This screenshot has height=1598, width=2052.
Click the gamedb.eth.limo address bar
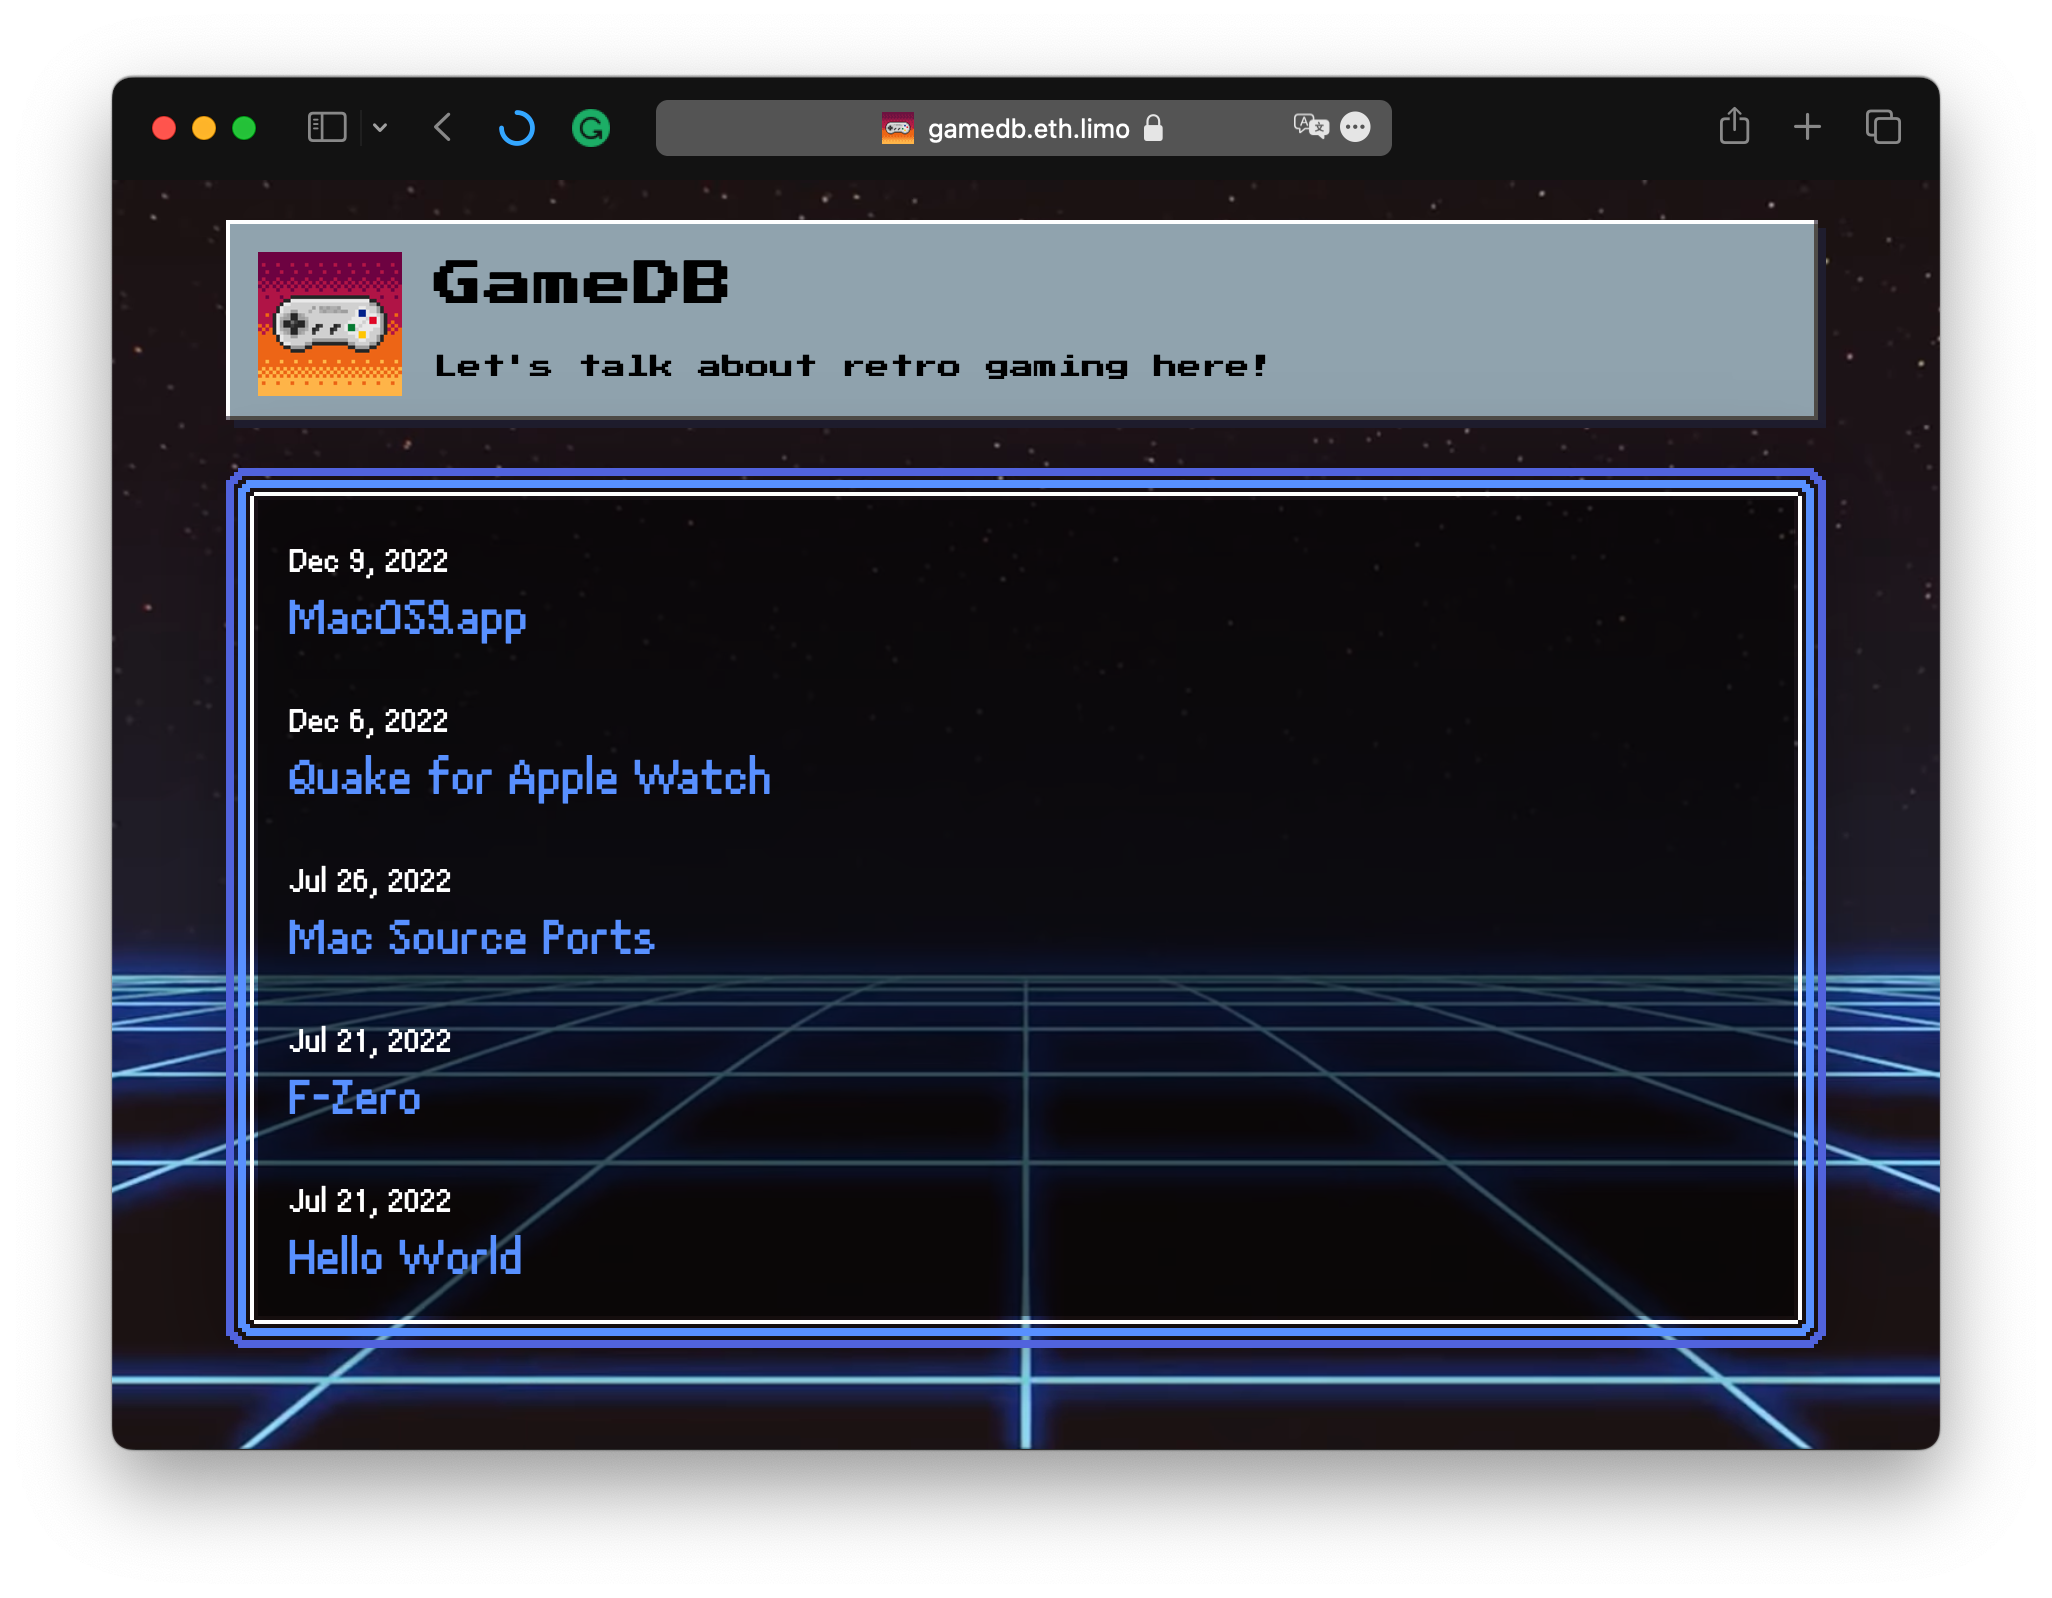tap(1023, 128)
